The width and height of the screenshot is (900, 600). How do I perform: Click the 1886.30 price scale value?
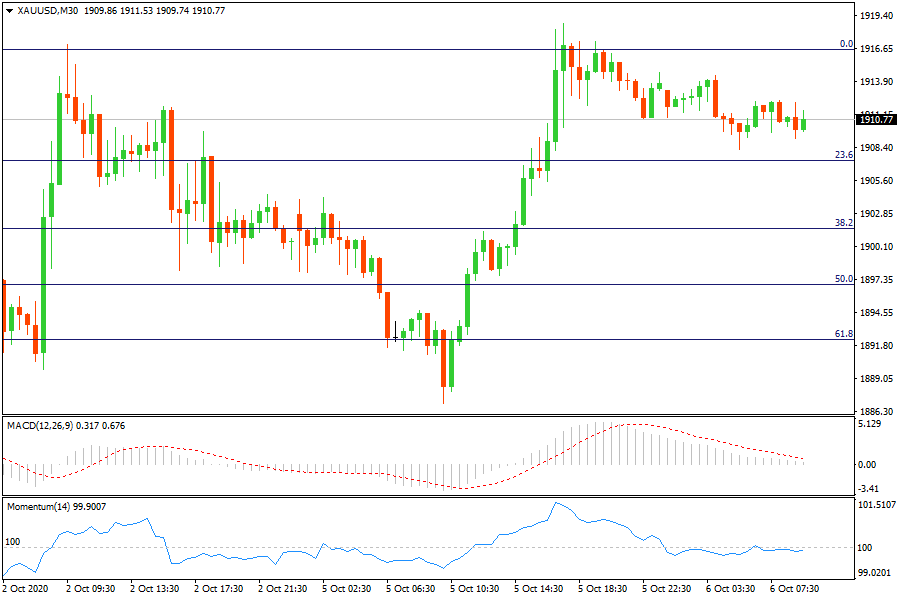click(x=876, y=411)
